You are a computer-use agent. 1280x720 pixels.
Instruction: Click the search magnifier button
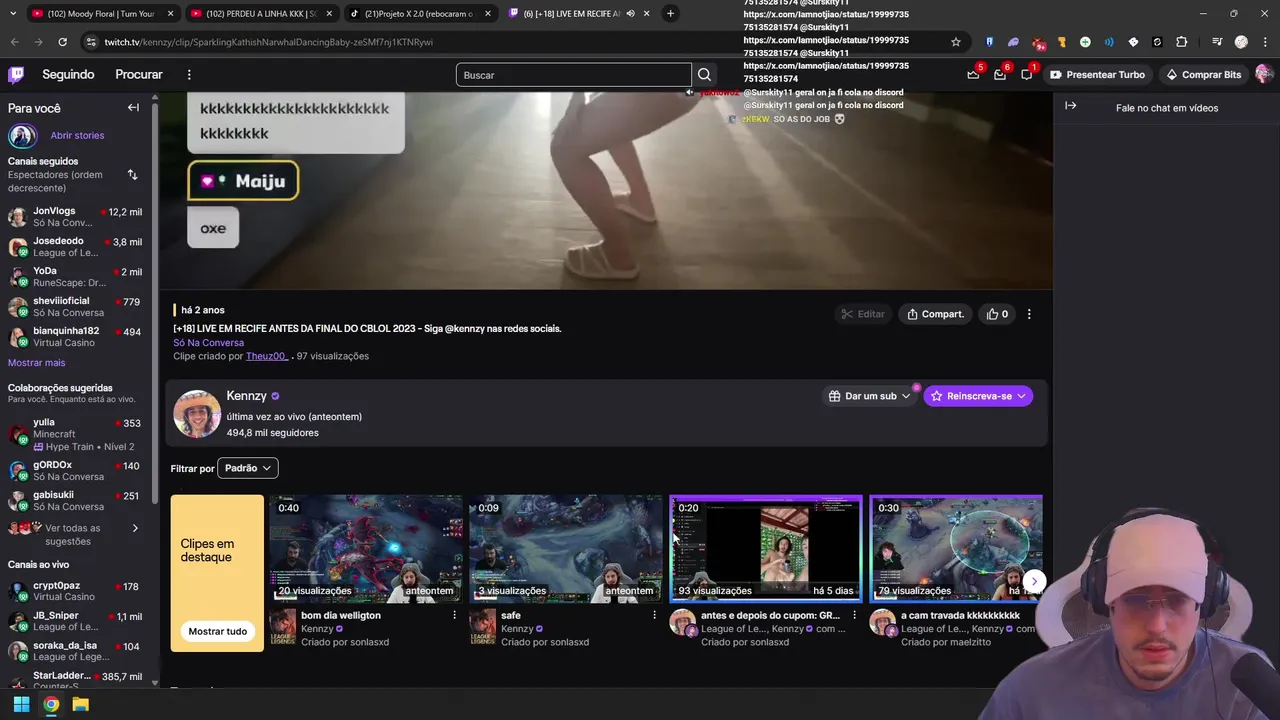(x=704, y=75)
